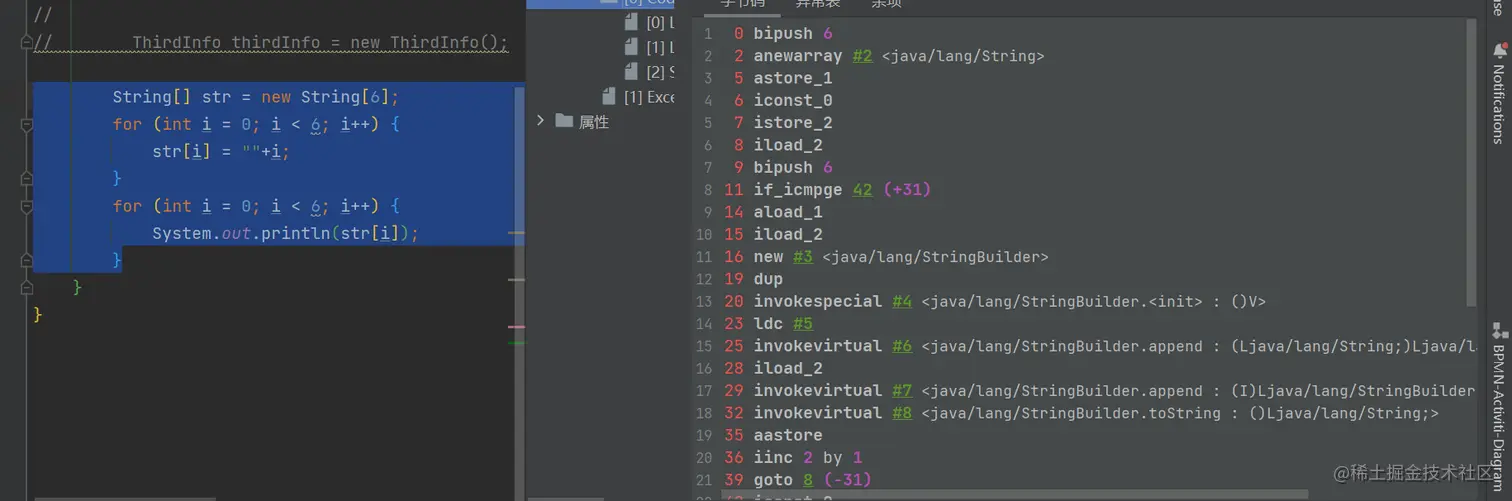Click the 'if_icmpge' instruction
1512x501 pixels.
(x=798, y=190)
